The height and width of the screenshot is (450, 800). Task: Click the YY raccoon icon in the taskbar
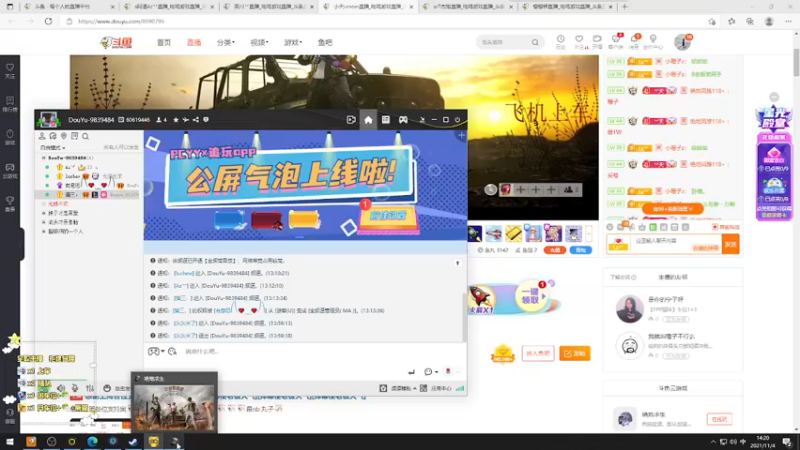click(154, 441)
